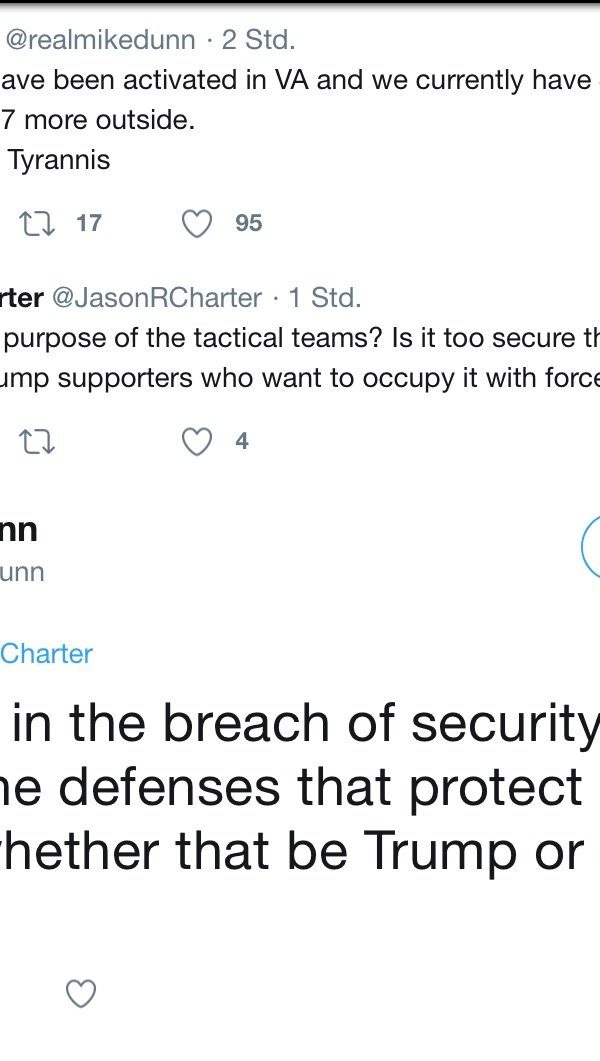
Task: View the 95 likes count
Action: coord(249,223)
